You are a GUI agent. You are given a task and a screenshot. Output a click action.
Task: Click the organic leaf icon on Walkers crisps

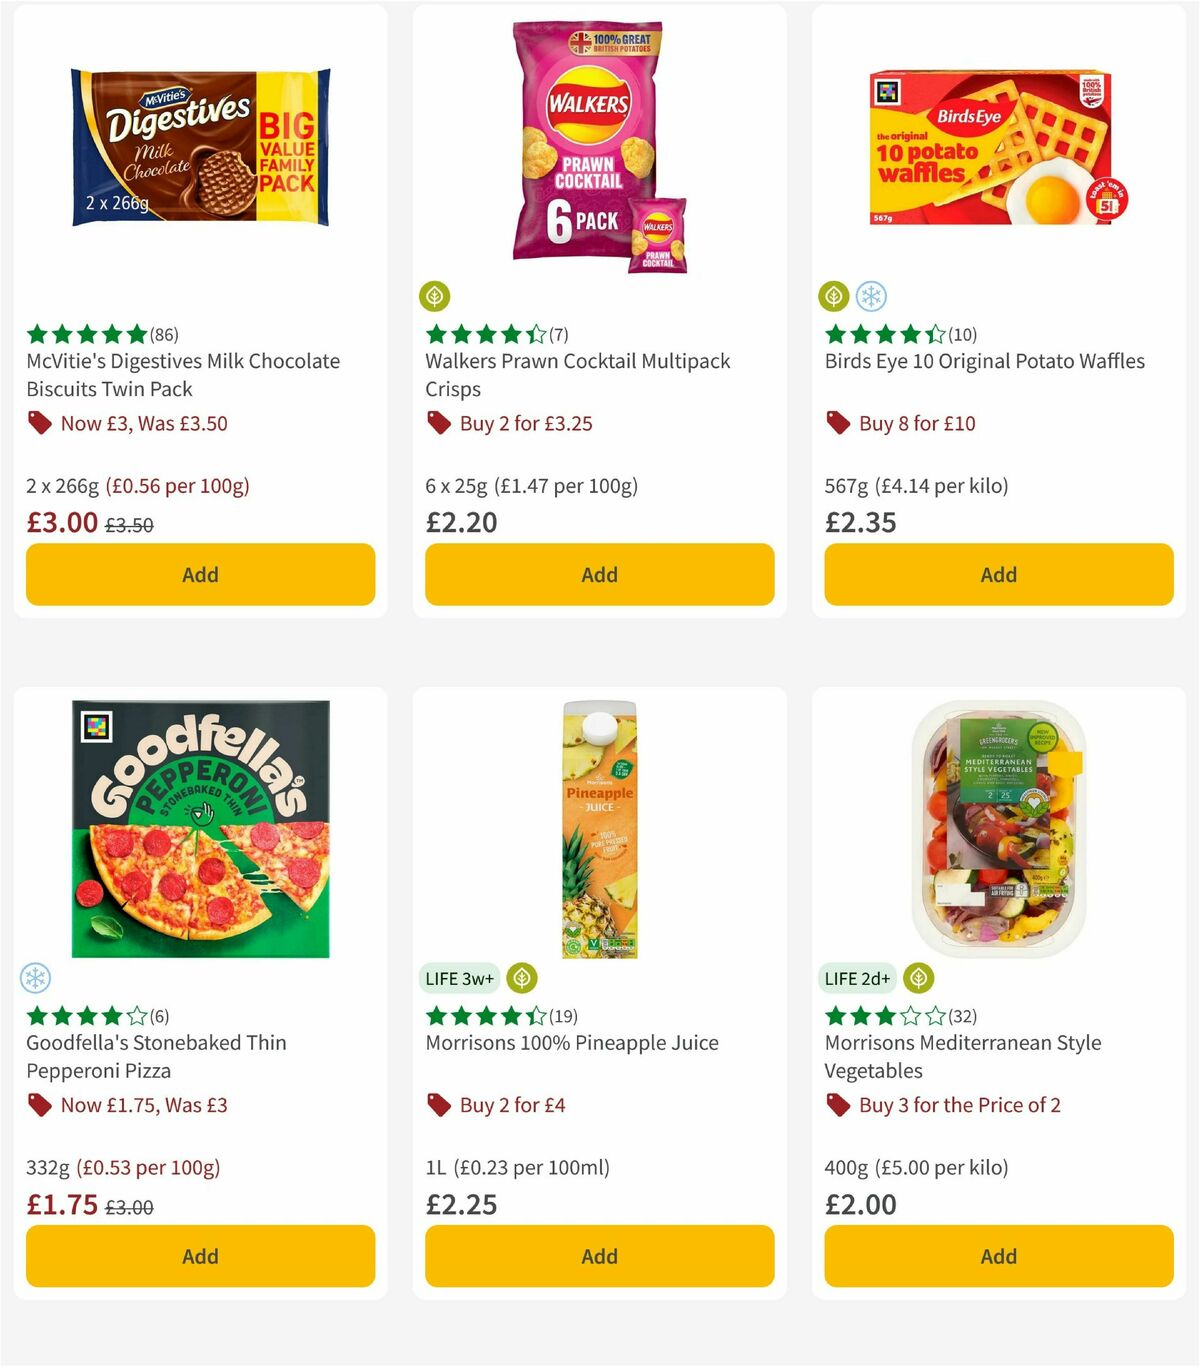coord(435,296)
